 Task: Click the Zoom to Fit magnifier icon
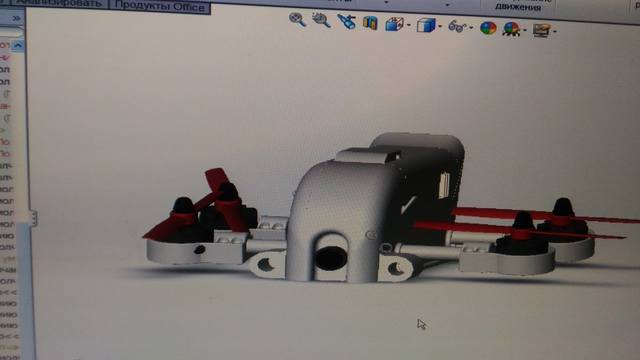tap(298, 19)
